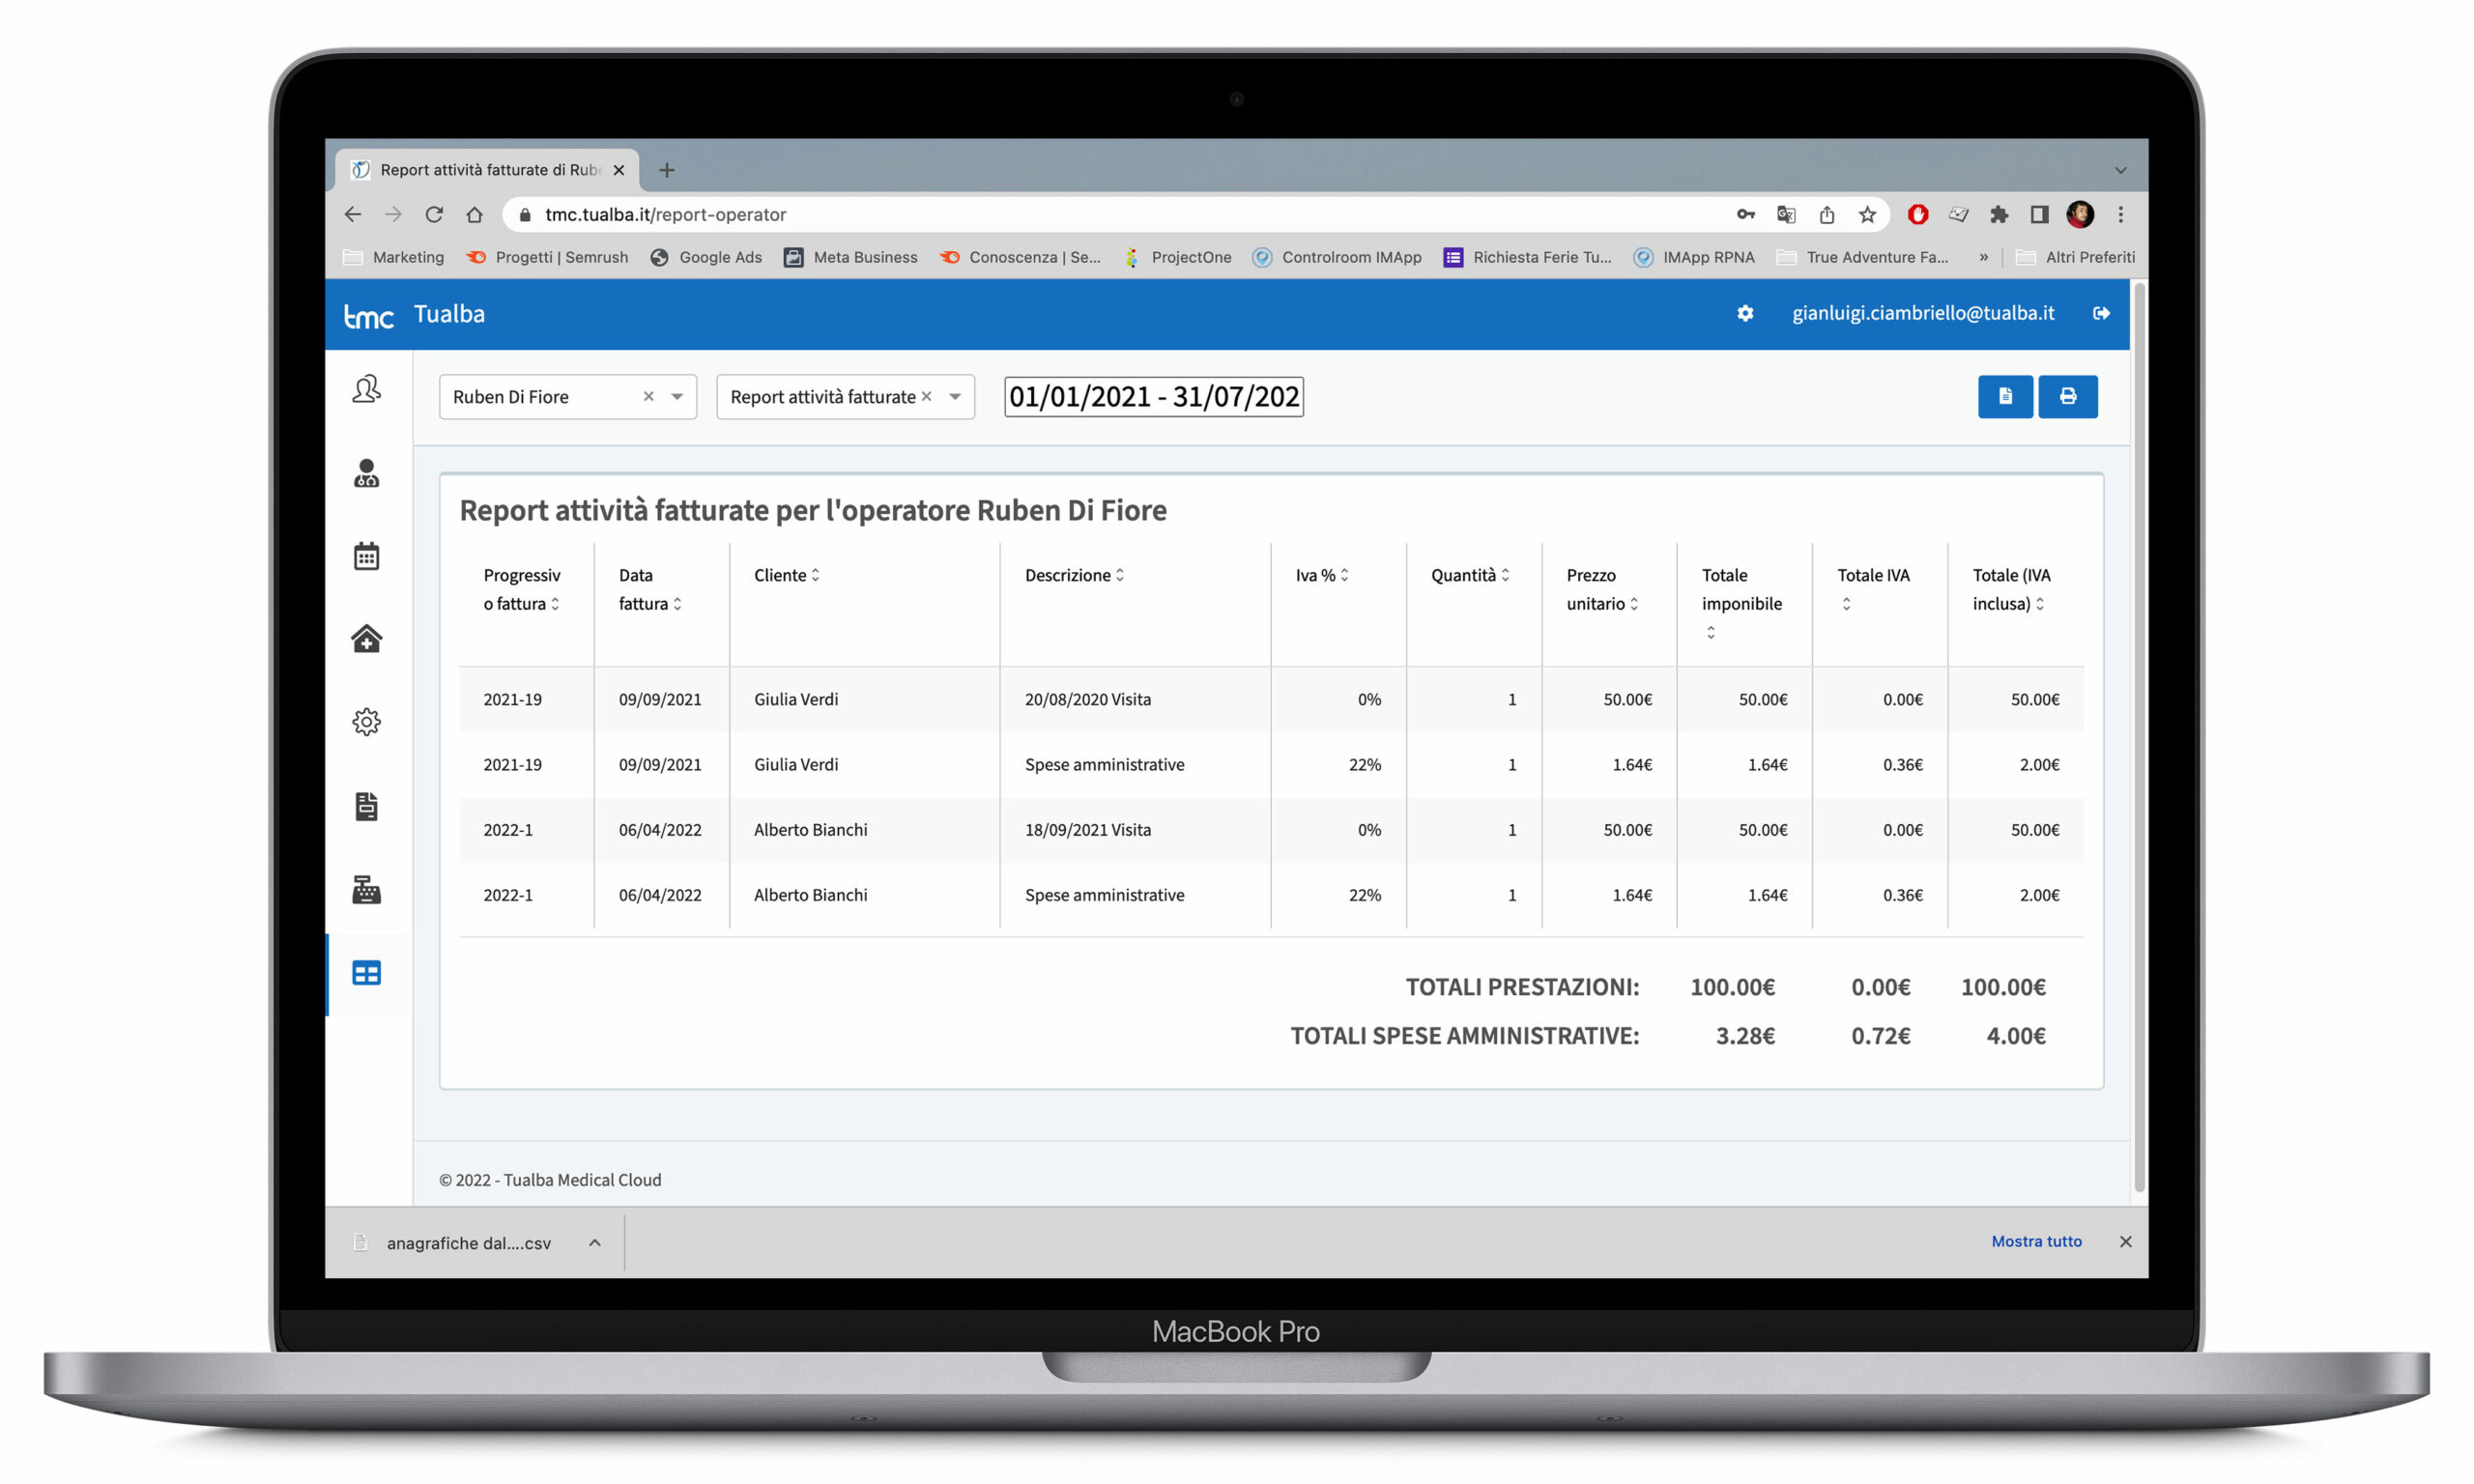Open the doctor operators sidebar icon
The image size is (2474, 1484).
pyautogui.click(x=366, y=473)
